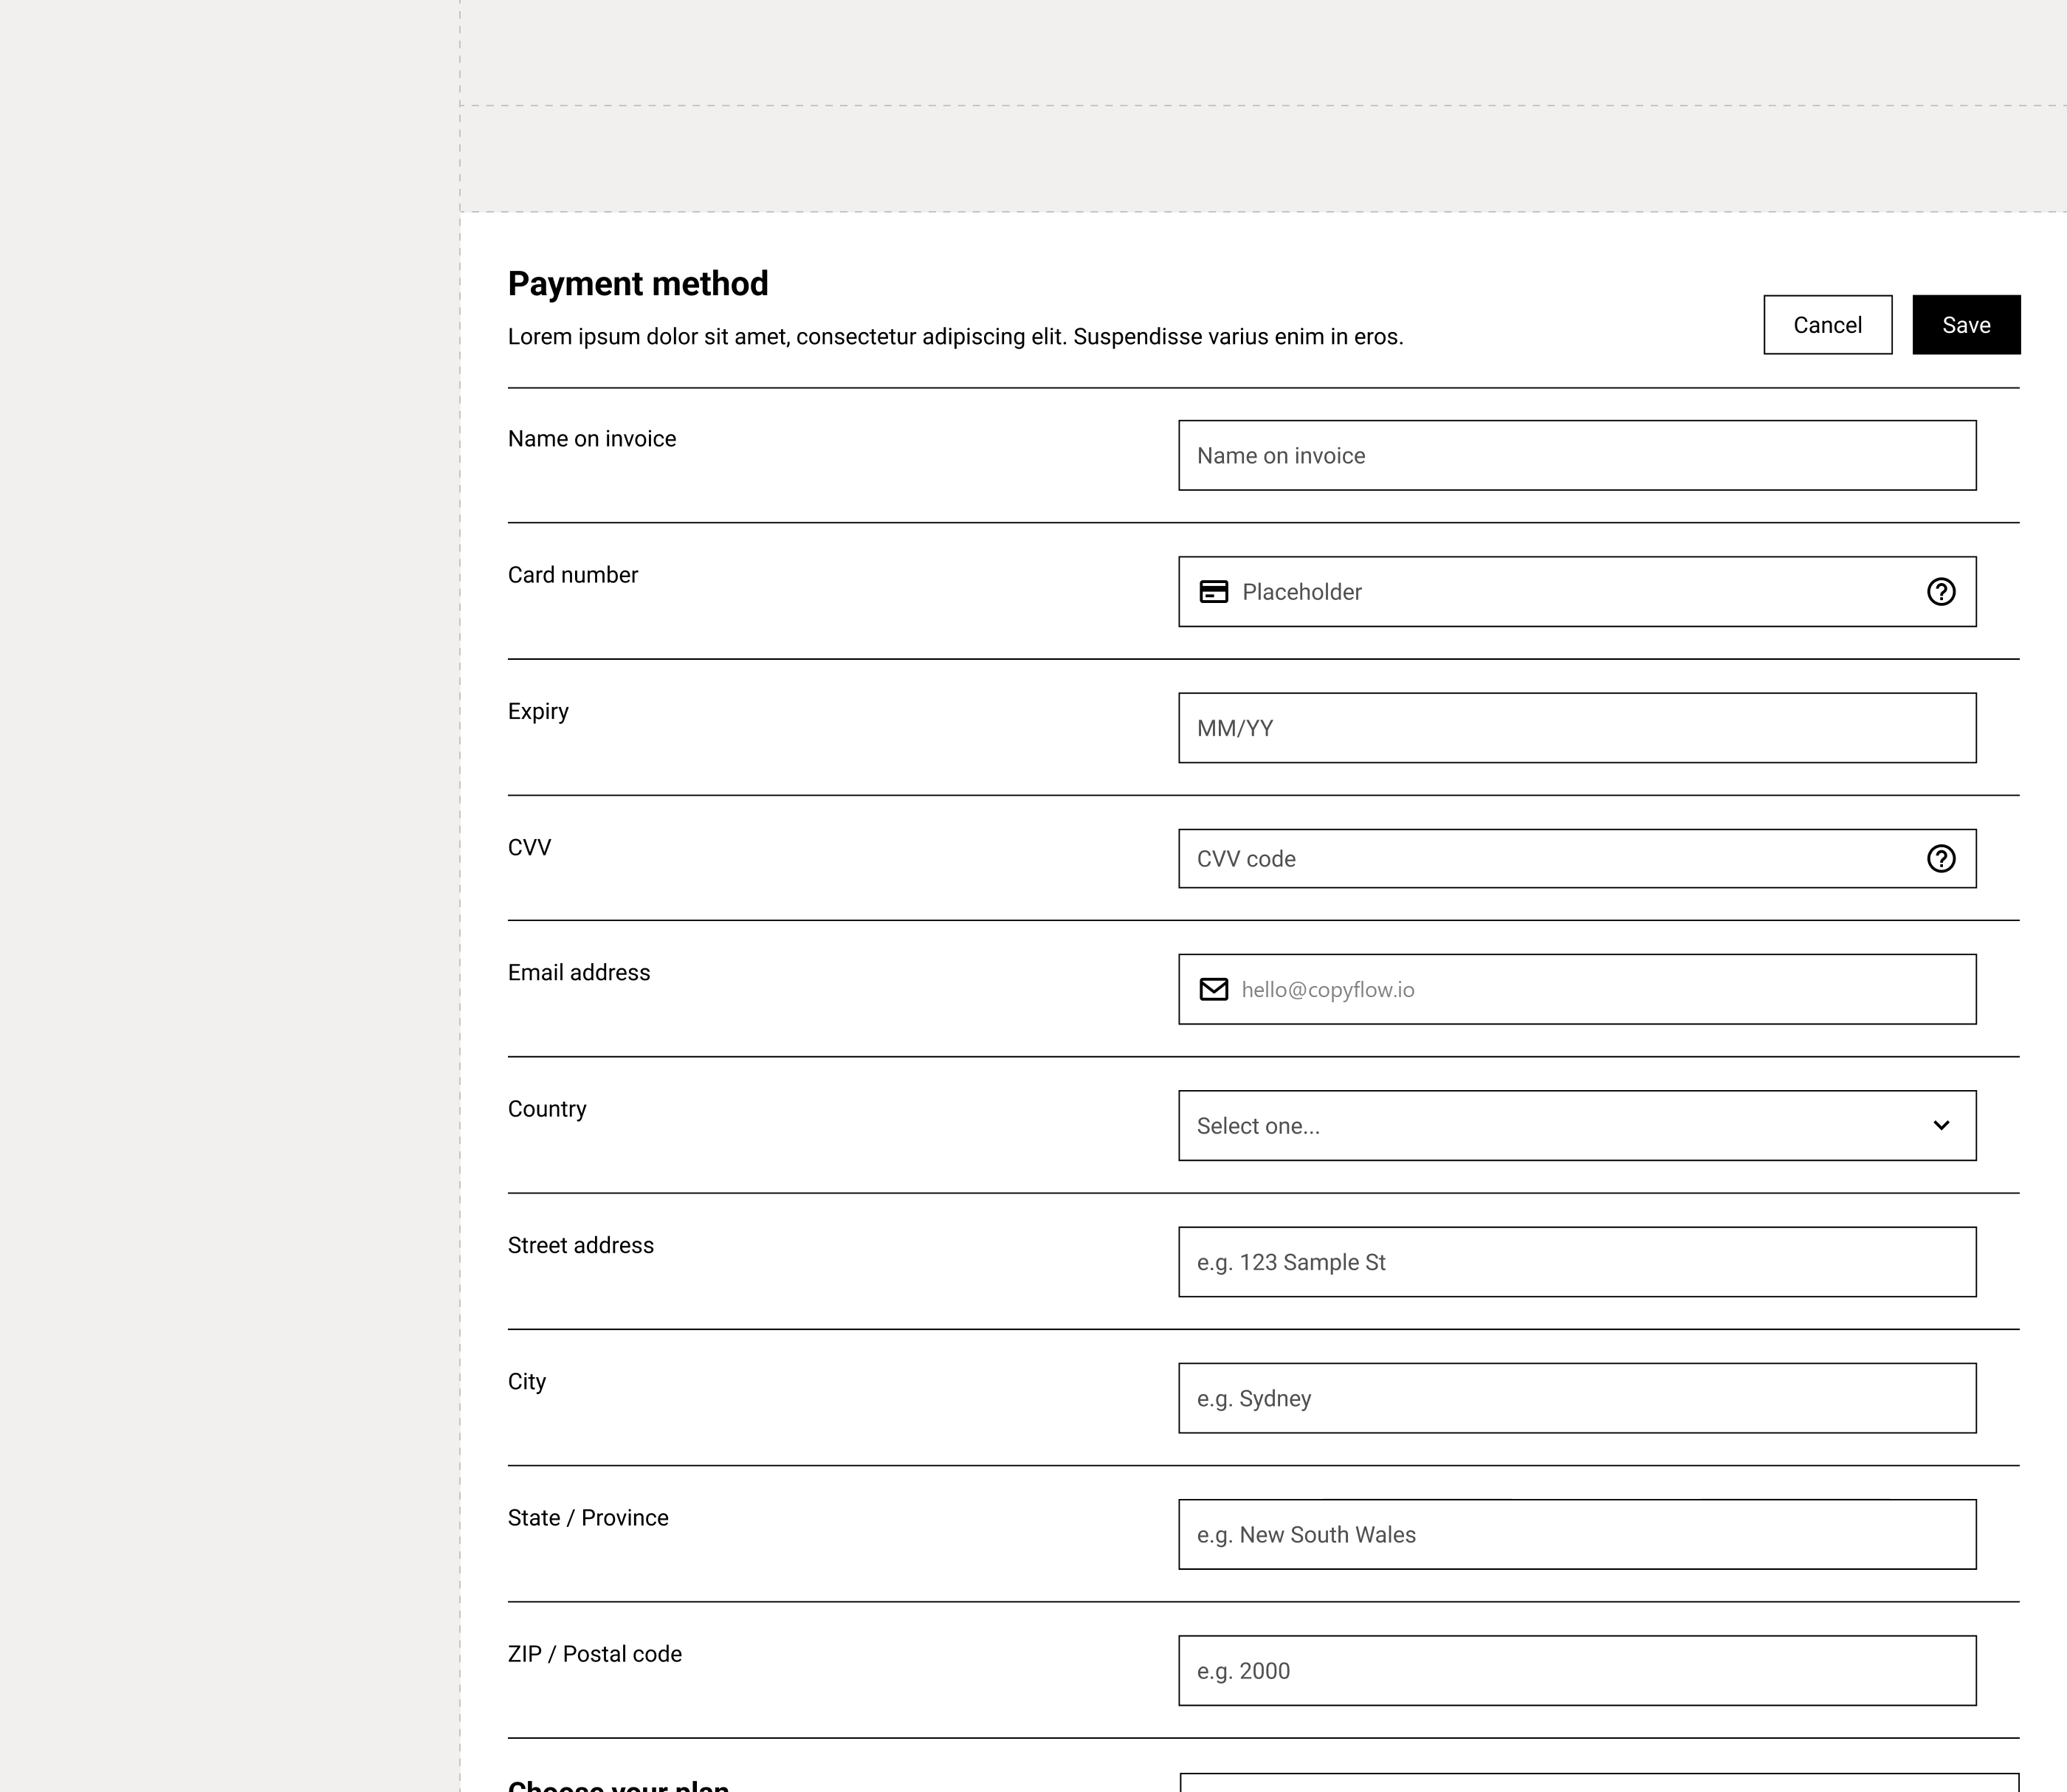Click the State / Province input field
The height and width of the screenshot is (1792, 2067).
tap(1577, 1535)
